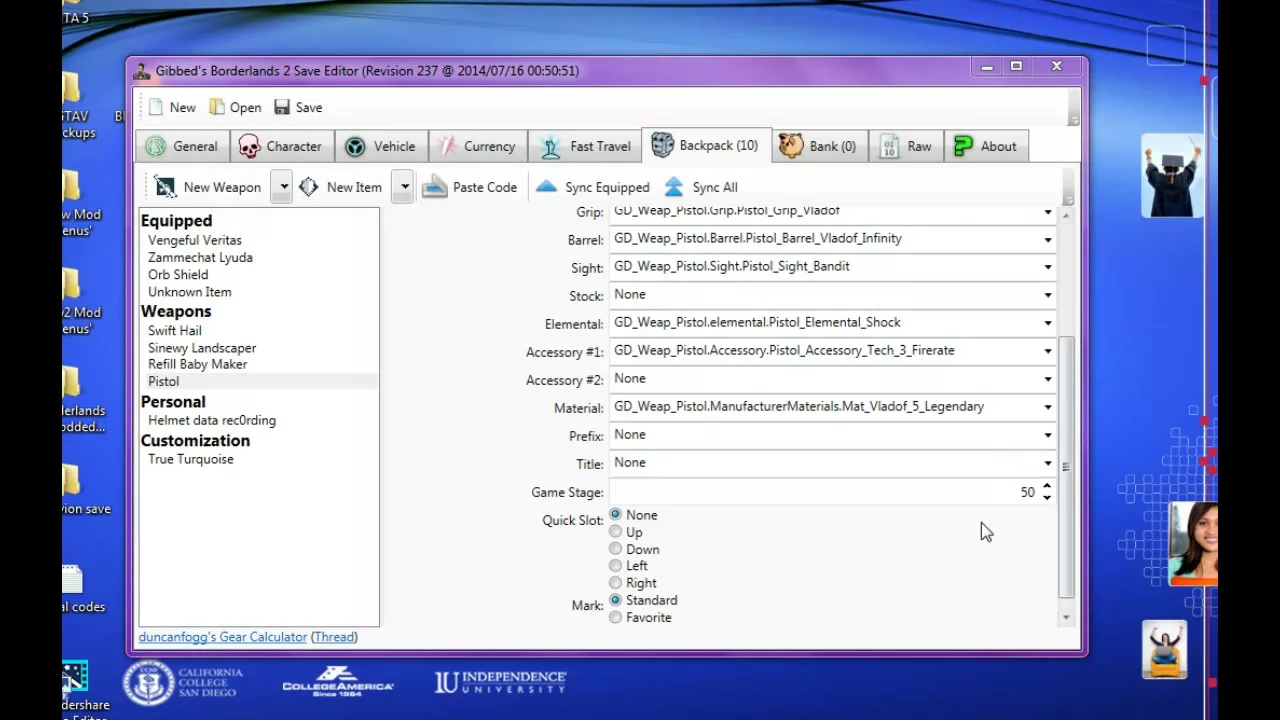This screenshot has height=720, width=1280.
Task: Select Quick Slot Up radio button
Action: tap(615, 532)
